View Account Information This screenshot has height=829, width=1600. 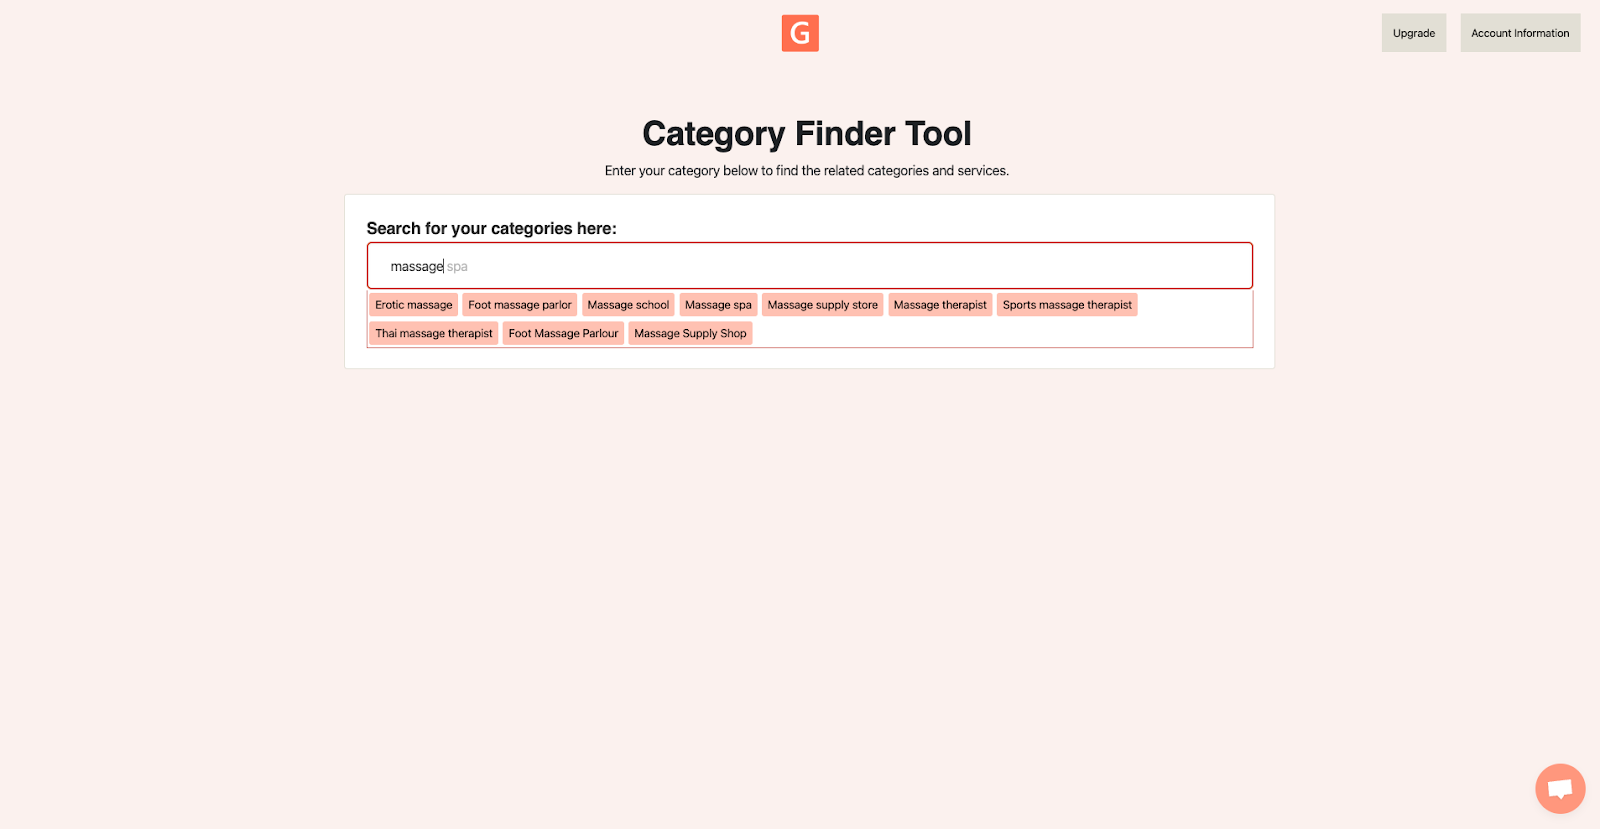click(1519, 32)
